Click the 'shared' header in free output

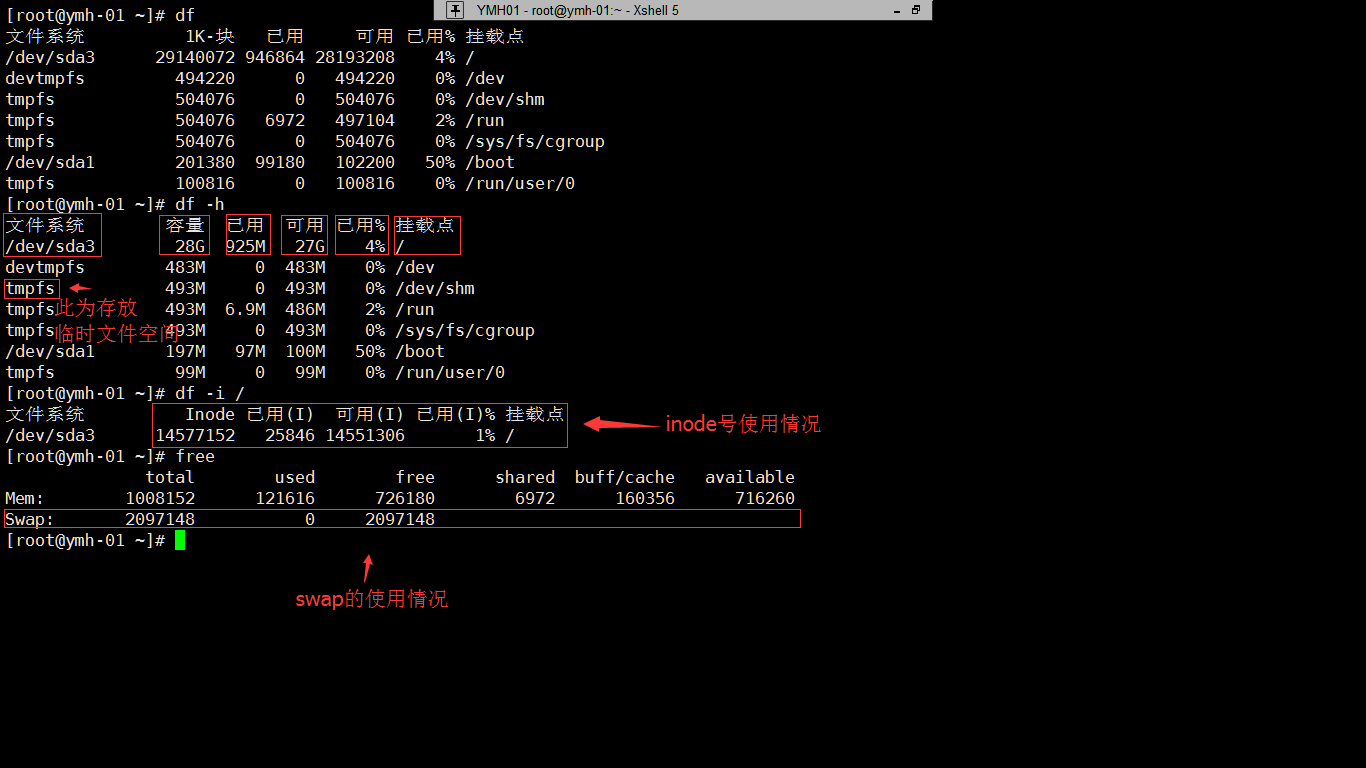coord(525,477)
